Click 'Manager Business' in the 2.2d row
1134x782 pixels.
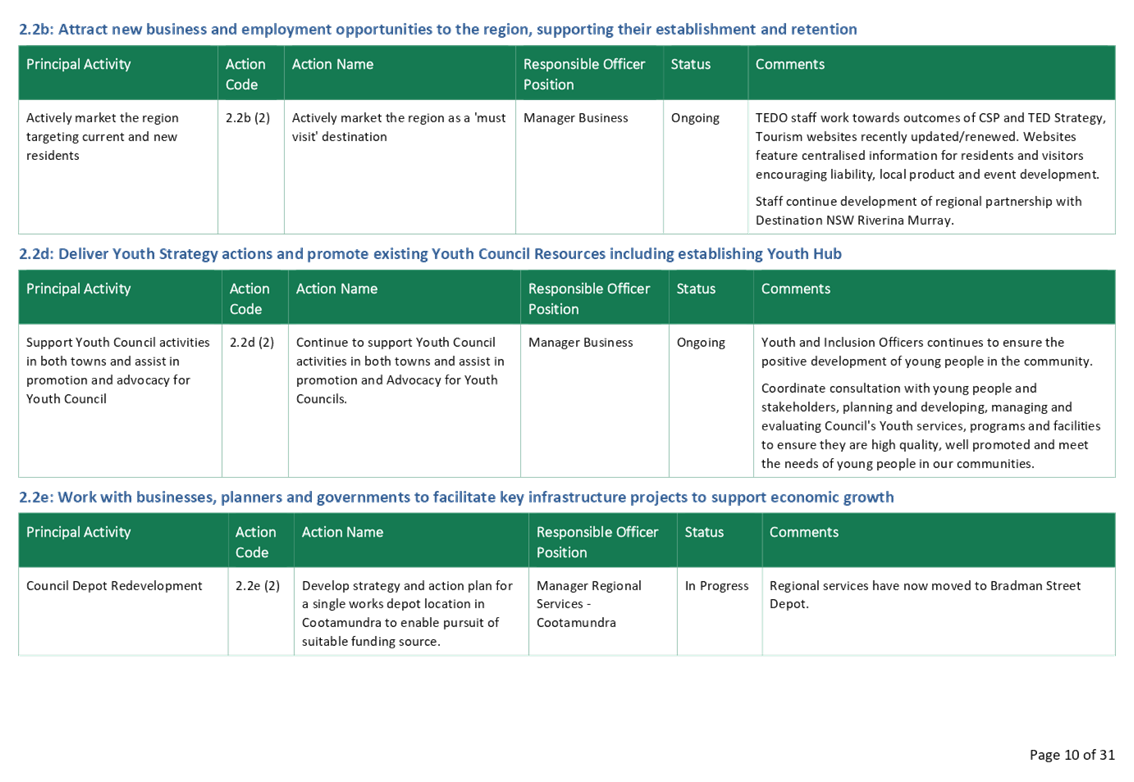[x=581, y=342]
